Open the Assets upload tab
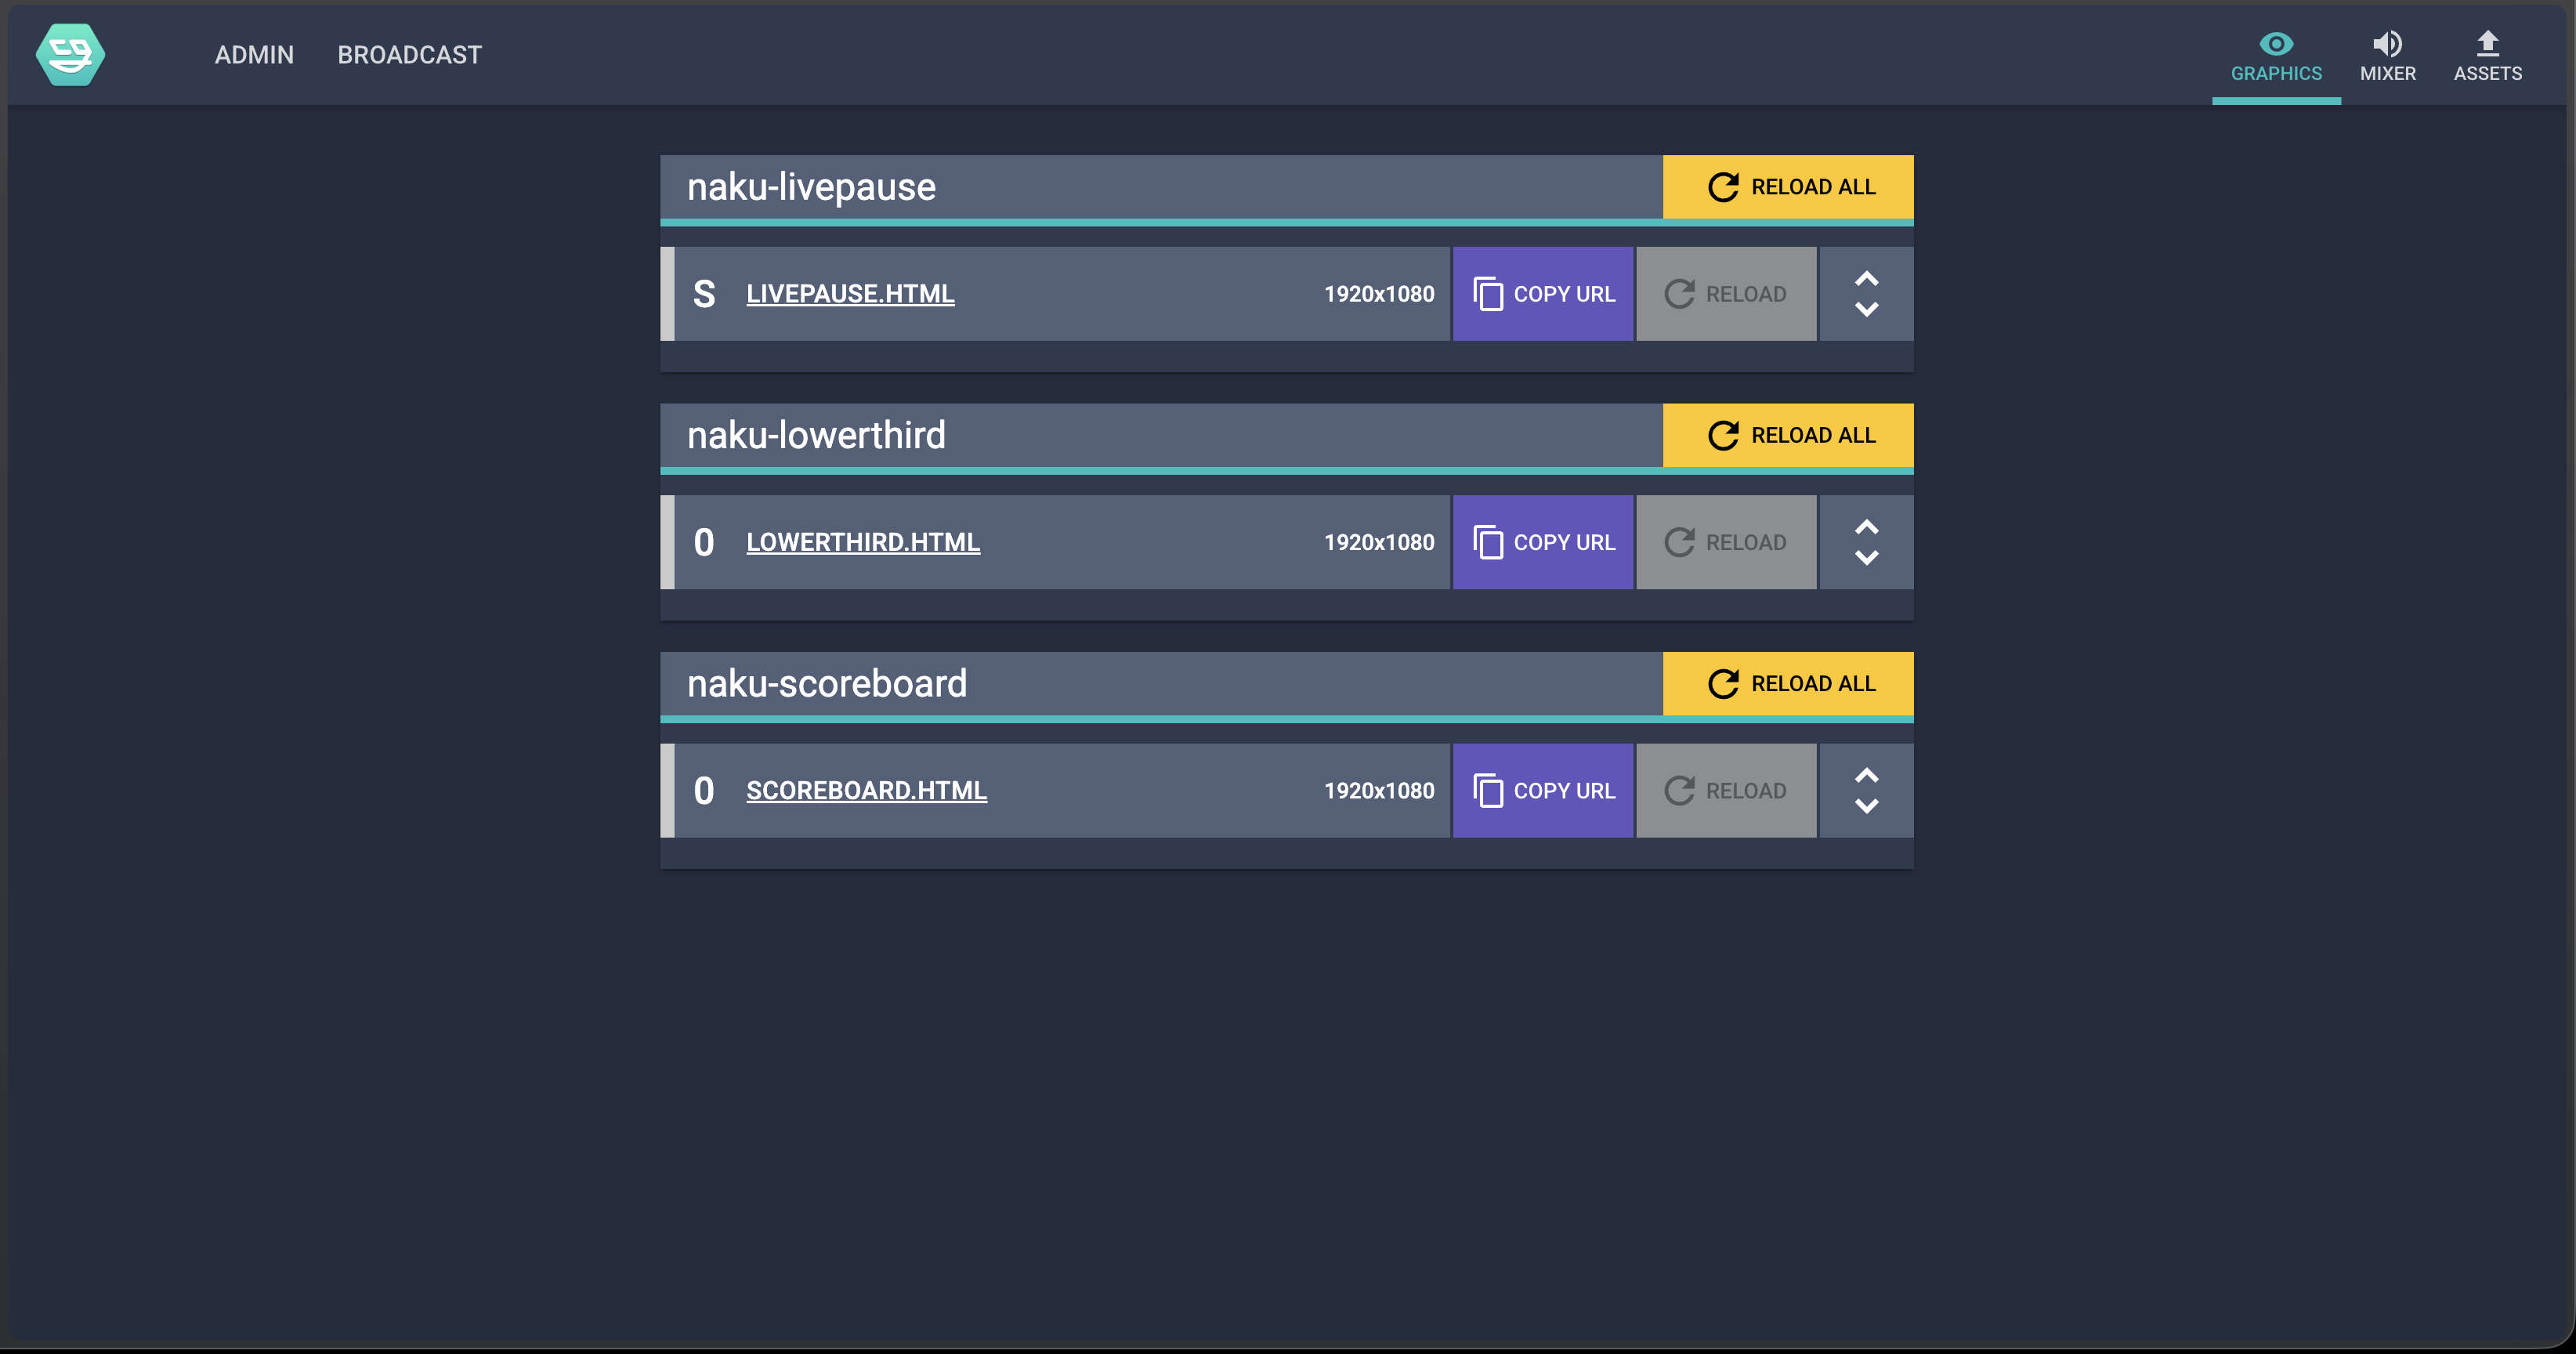2576x1354 pixels. pos(2487,56)
